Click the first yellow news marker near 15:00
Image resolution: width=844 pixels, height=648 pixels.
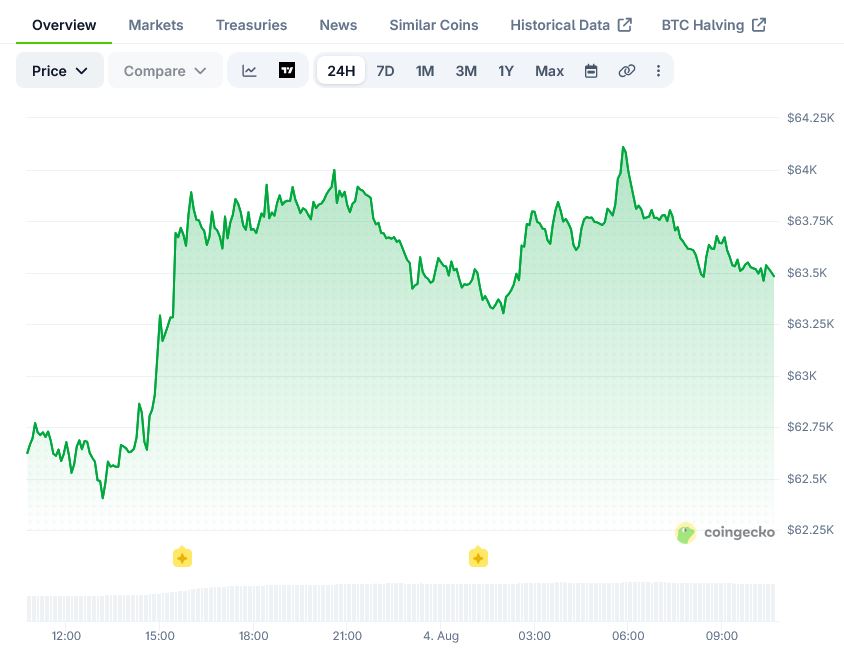(182, 557)
